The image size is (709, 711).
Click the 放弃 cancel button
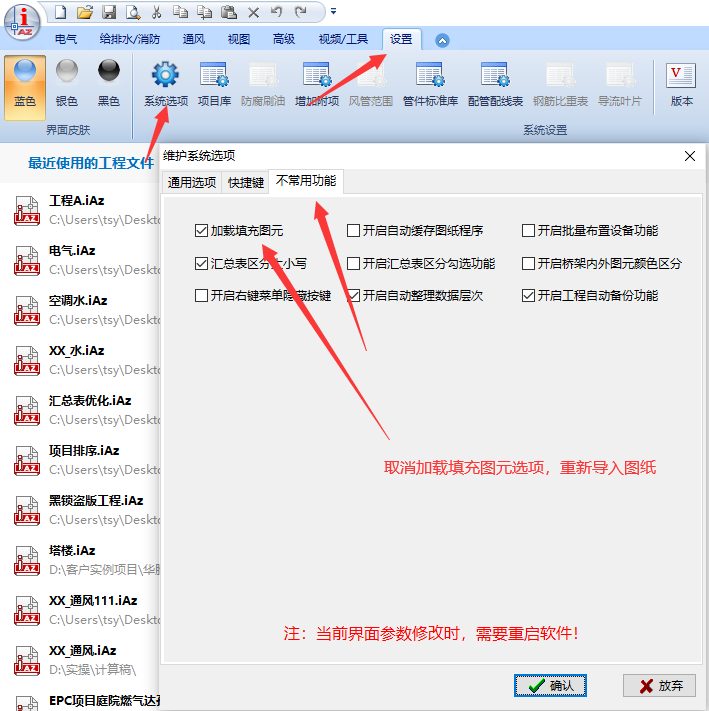pyautogui.click(x=659, y=685)
